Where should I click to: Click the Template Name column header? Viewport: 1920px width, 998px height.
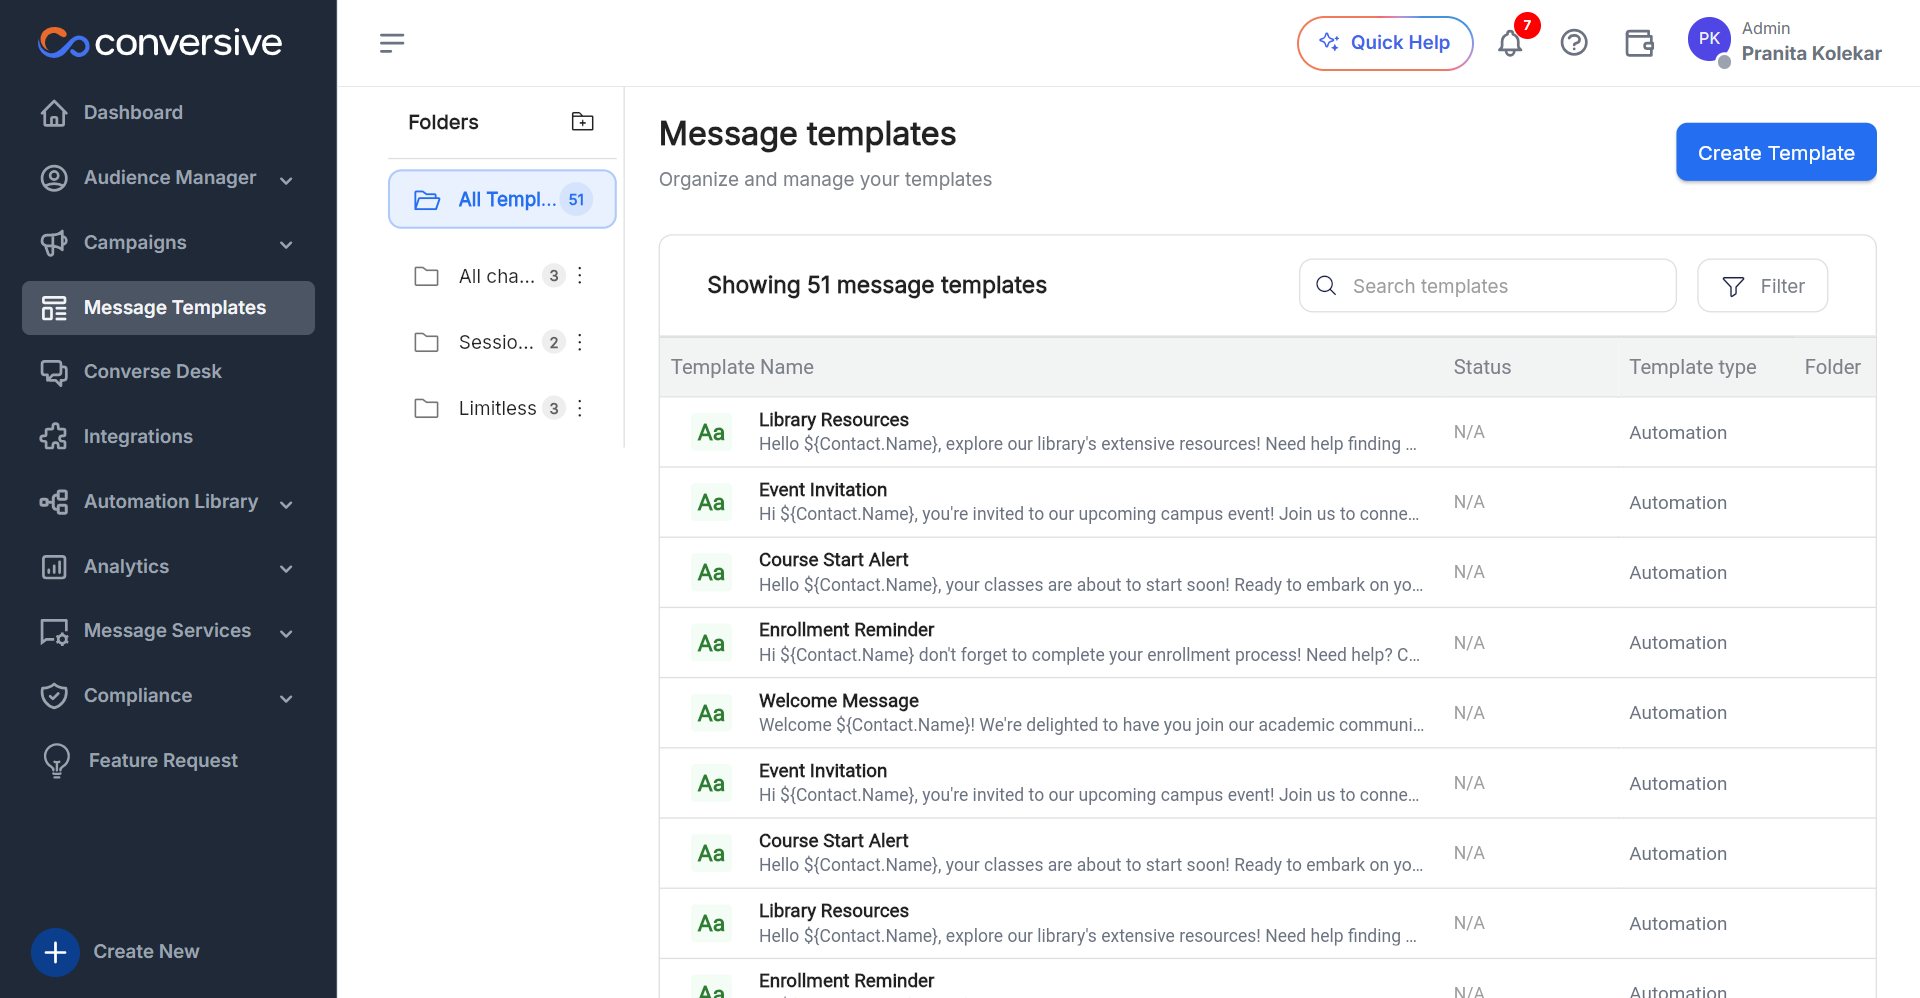tap(742, 367)
